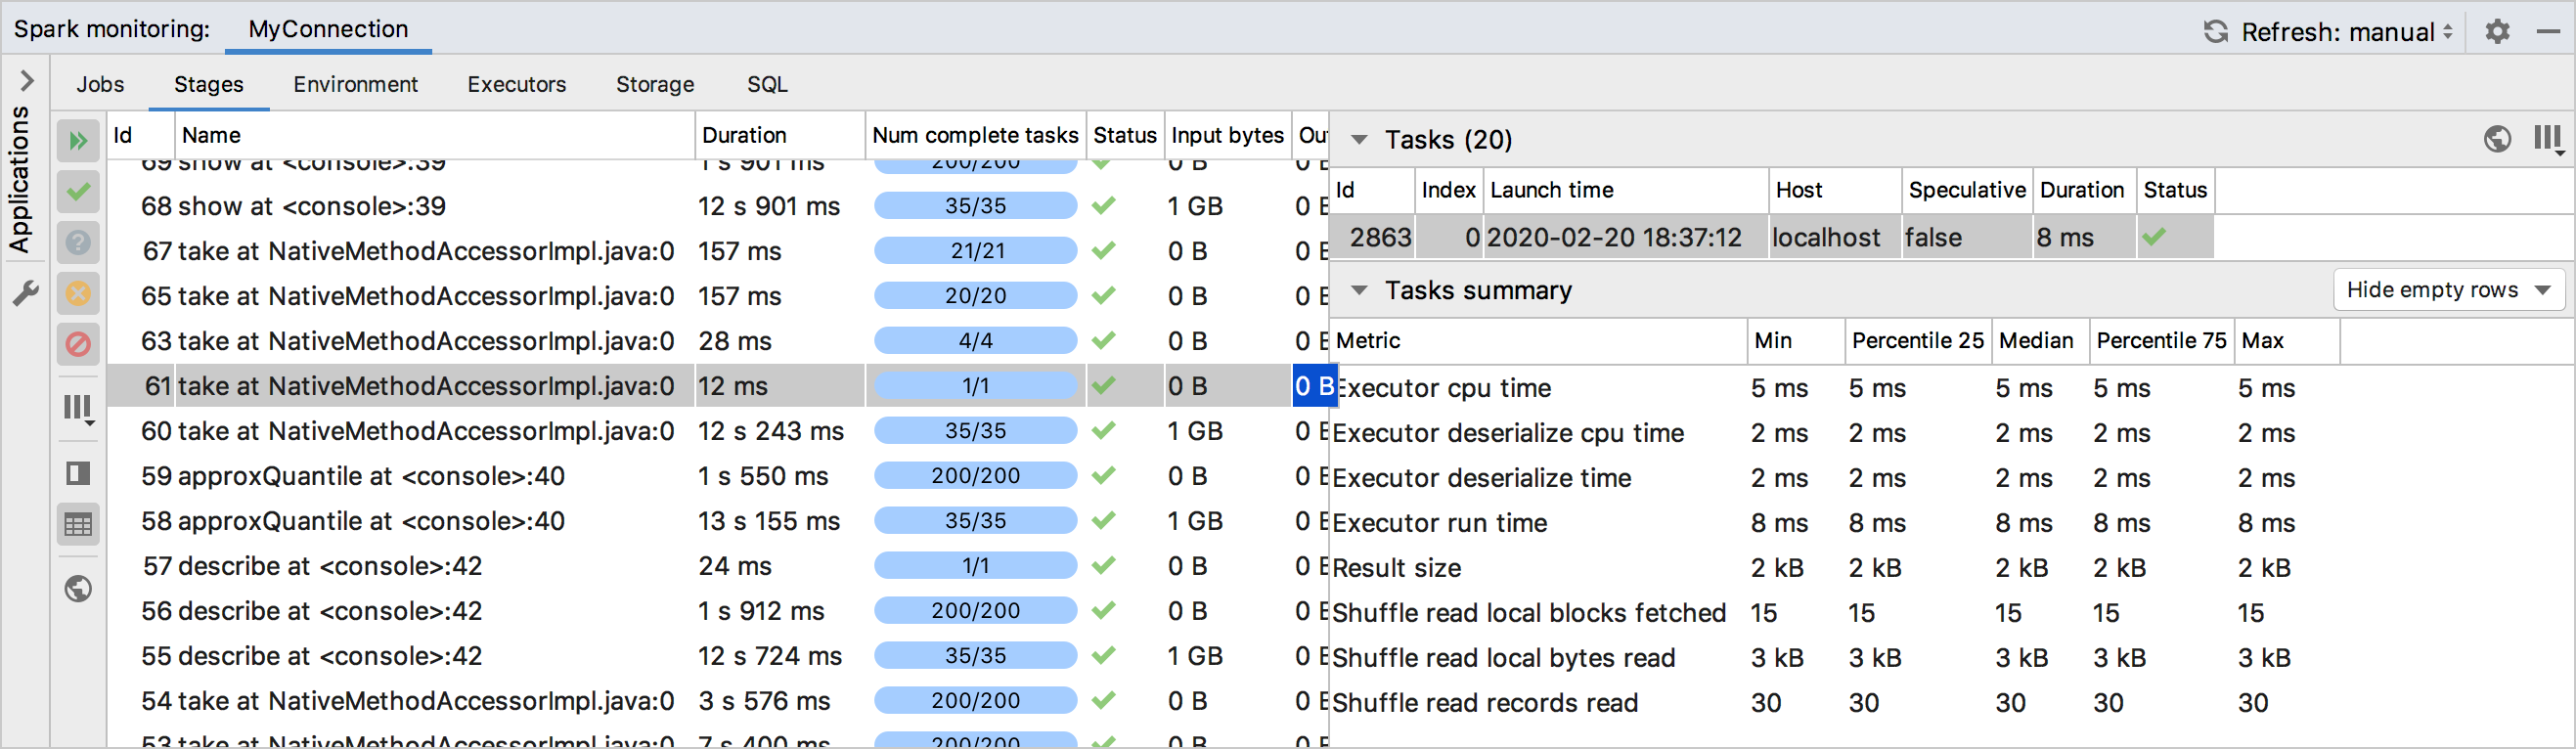Open the Refresh: manual interval dropdown
Viewport: 2576px width, 749px height.
pos(2346,32)
